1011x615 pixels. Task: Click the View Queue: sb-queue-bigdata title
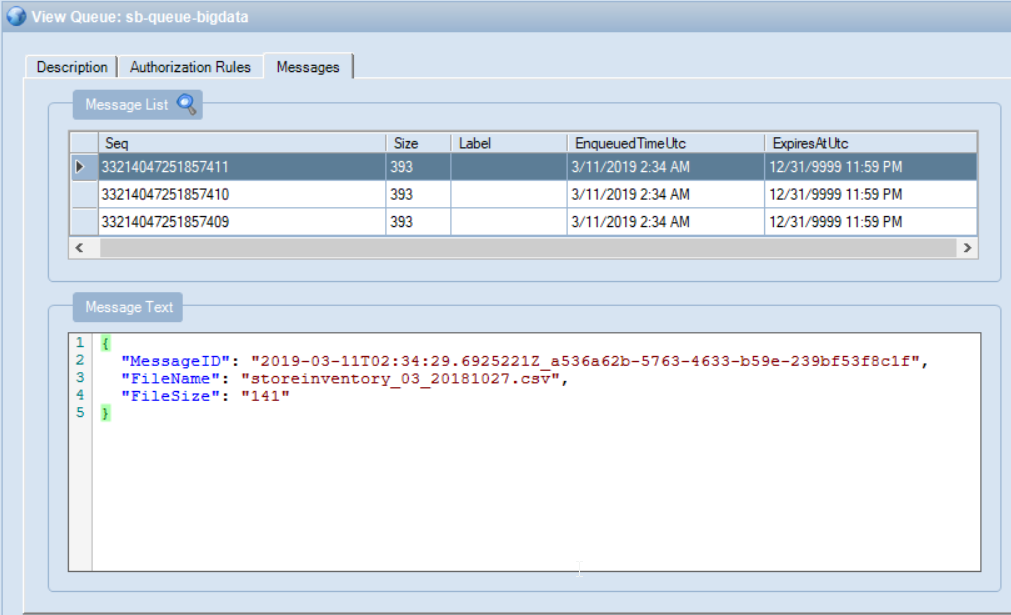tap(140, 17)
